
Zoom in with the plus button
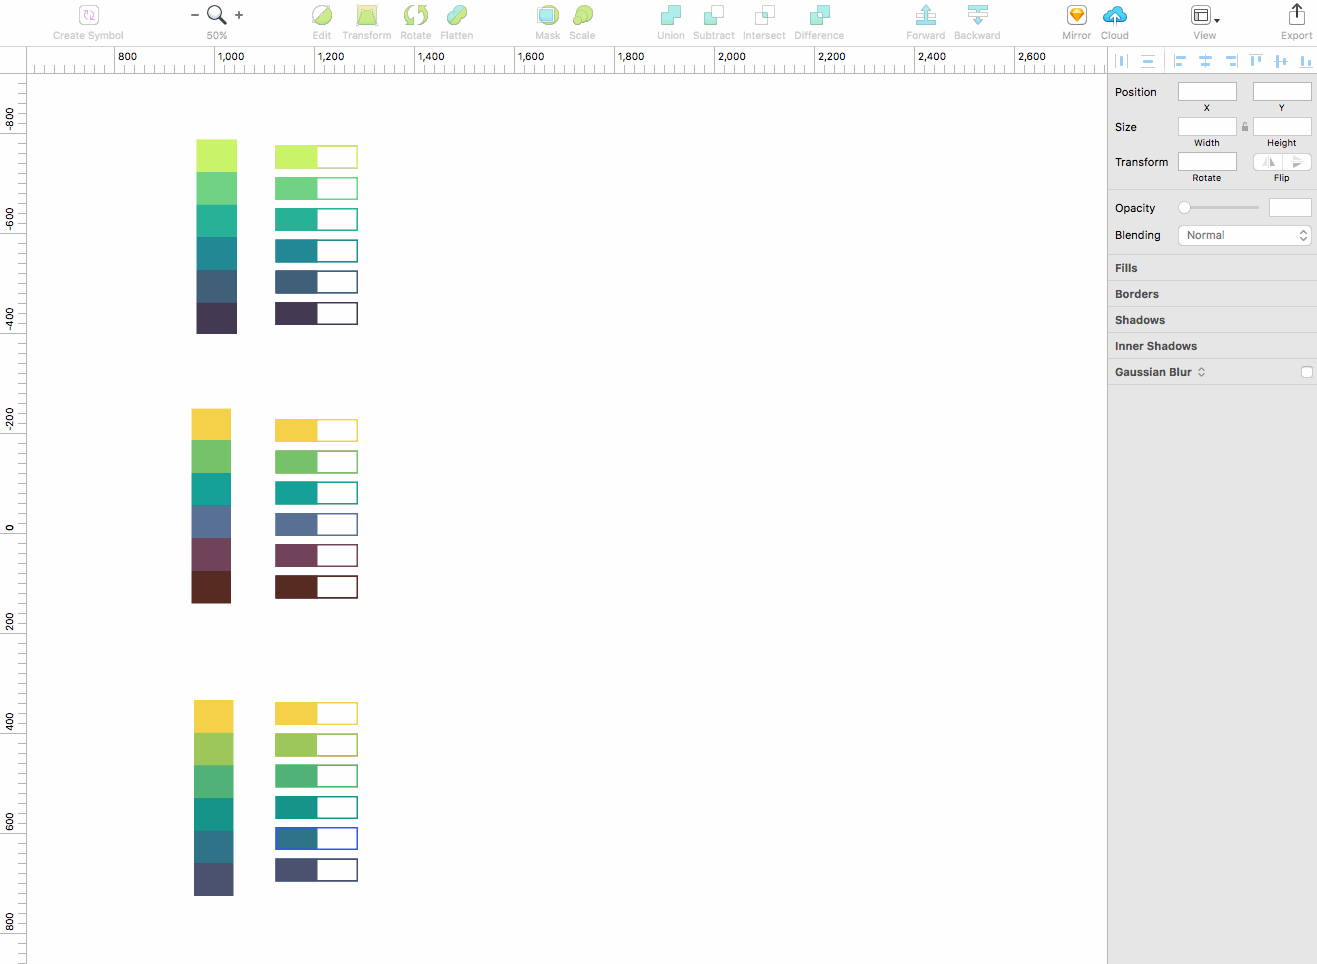(239, 15)
